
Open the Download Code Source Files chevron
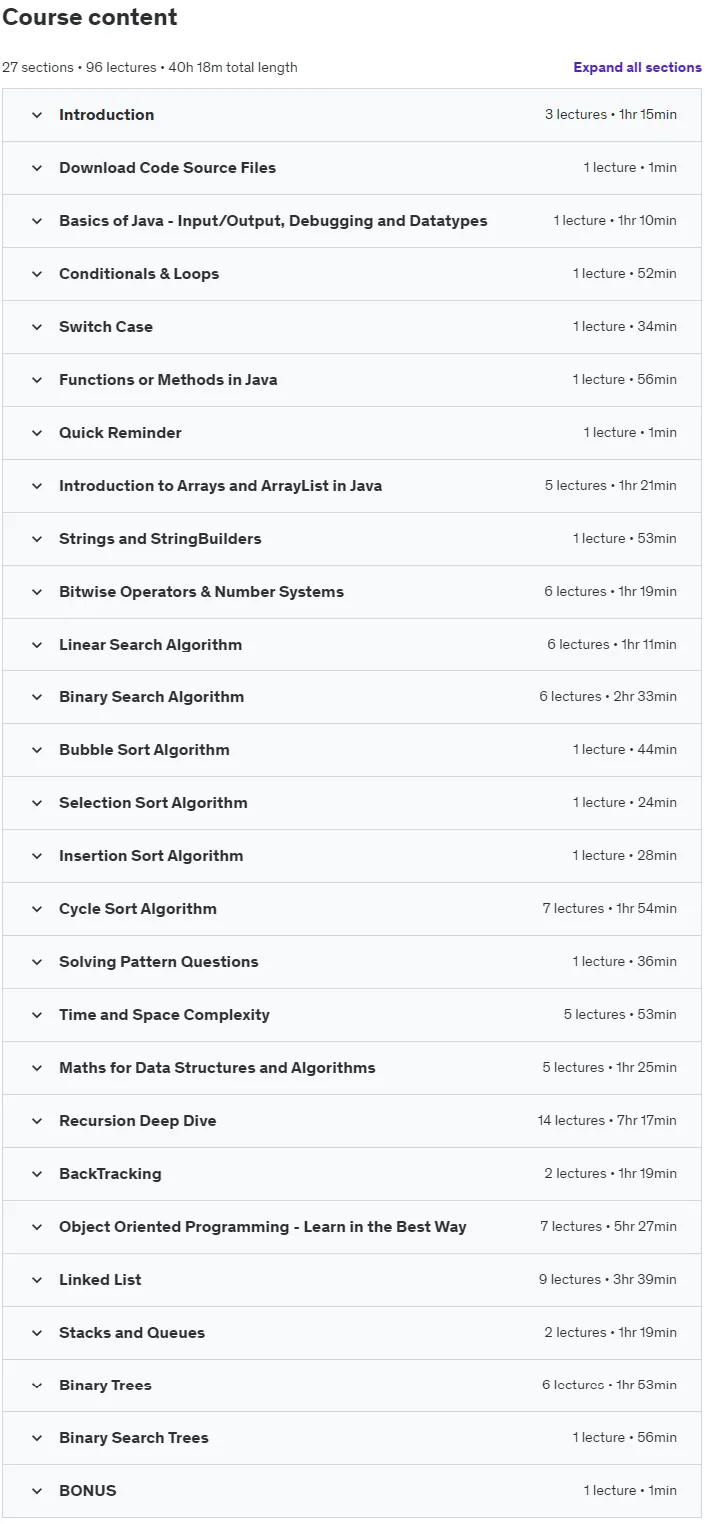click(x=37, y=168)
